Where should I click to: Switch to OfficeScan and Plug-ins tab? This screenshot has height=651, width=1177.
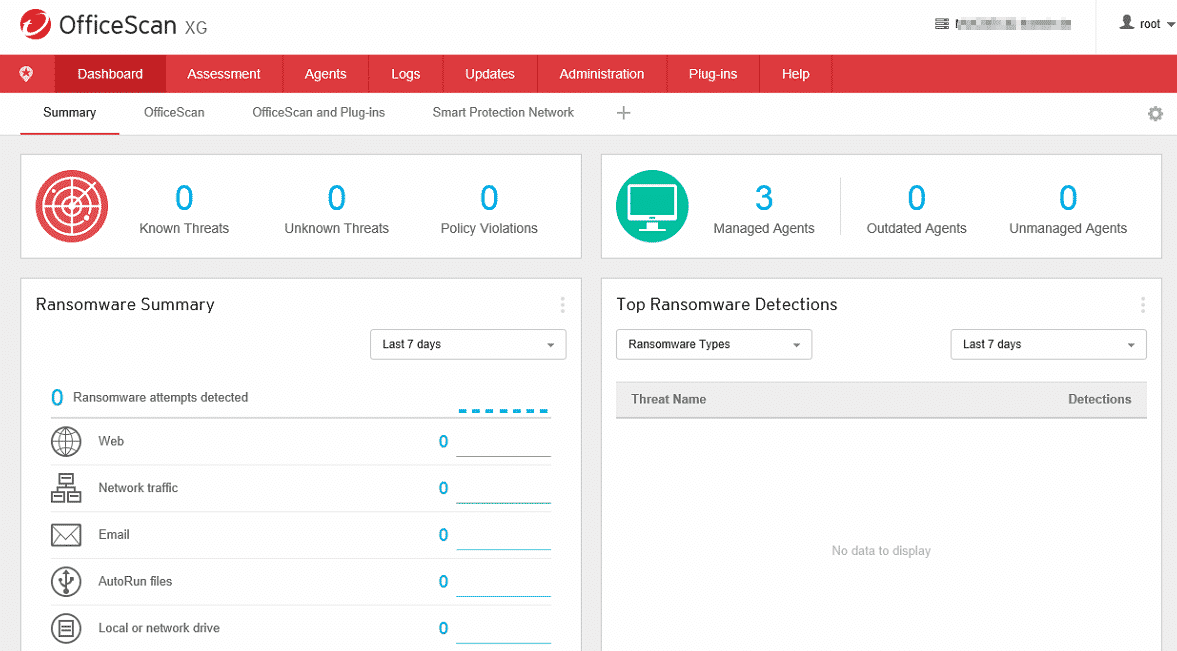point(318,113)
